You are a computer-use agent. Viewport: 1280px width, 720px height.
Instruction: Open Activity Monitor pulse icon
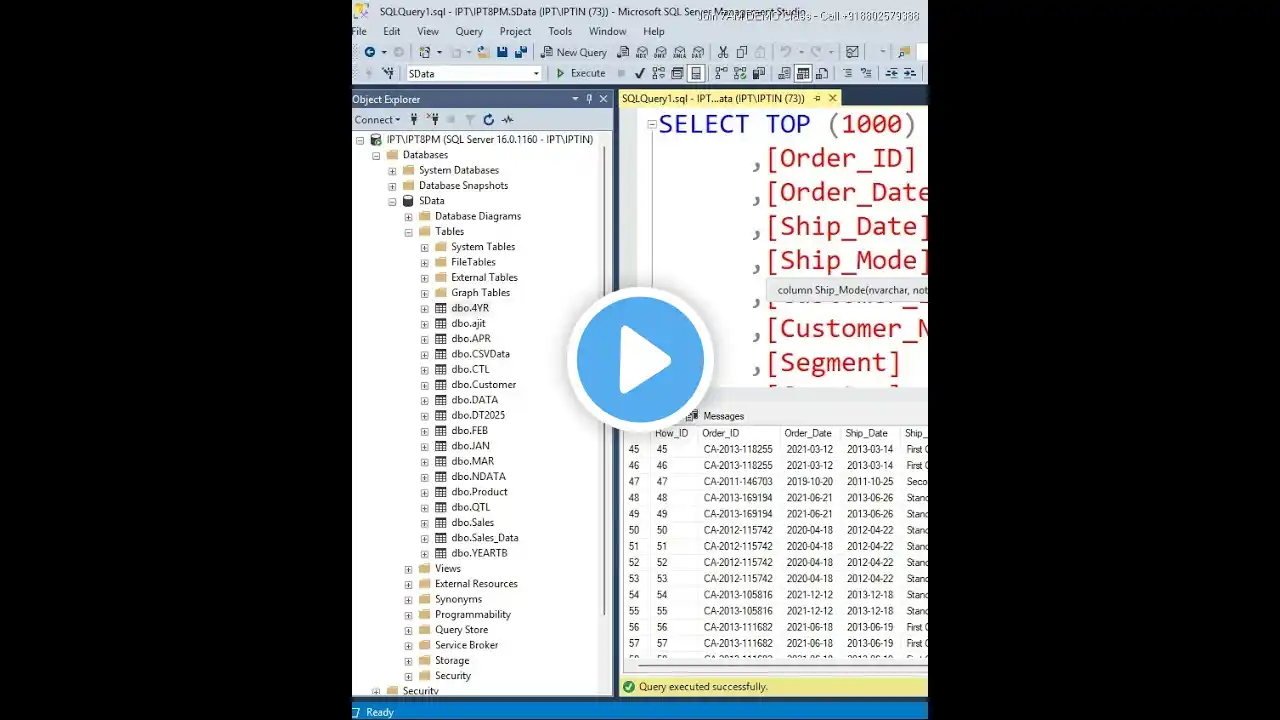click(507, 120)
